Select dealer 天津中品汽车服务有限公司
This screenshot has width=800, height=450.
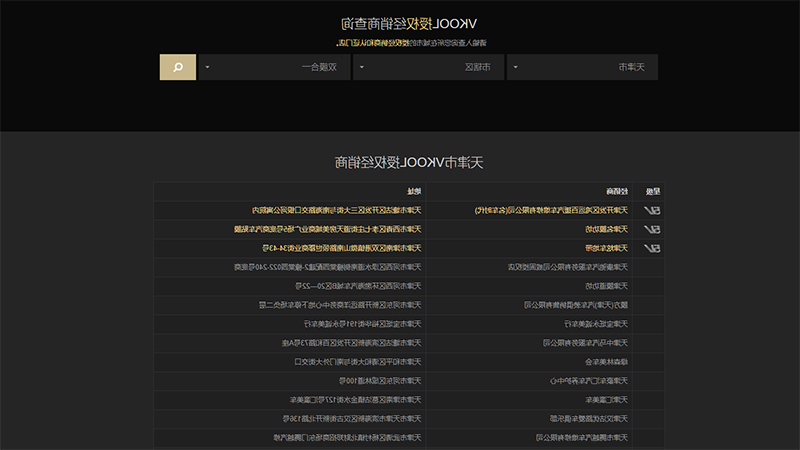point(585,343)
